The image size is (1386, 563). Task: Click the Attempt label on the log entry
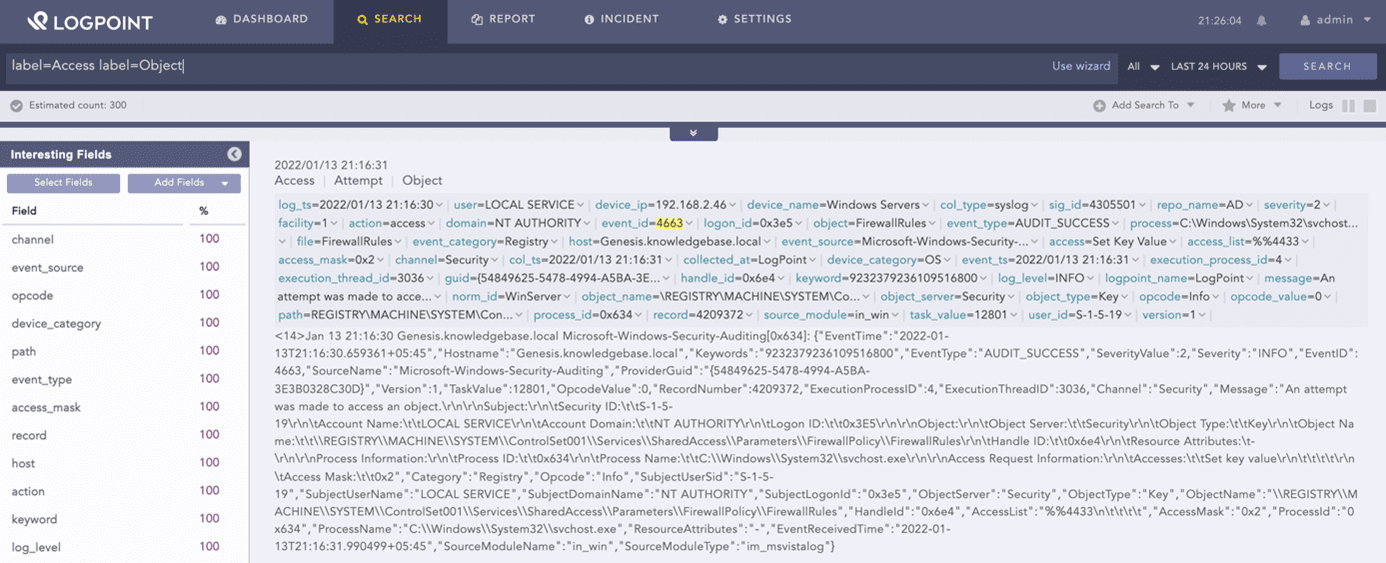coord(358,180)
